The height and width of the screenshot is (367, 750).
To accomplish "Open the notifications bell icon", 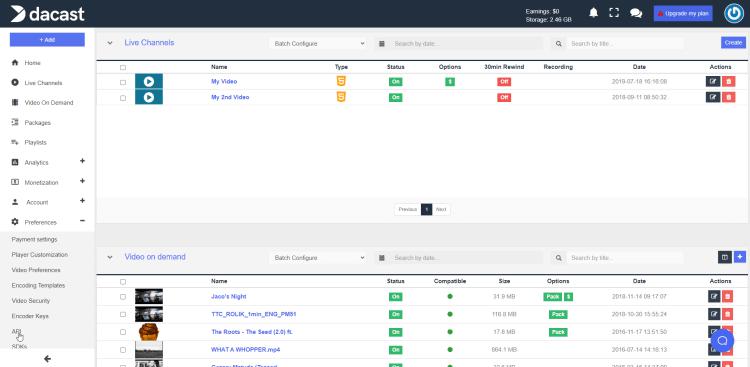I will coord(593,13).
